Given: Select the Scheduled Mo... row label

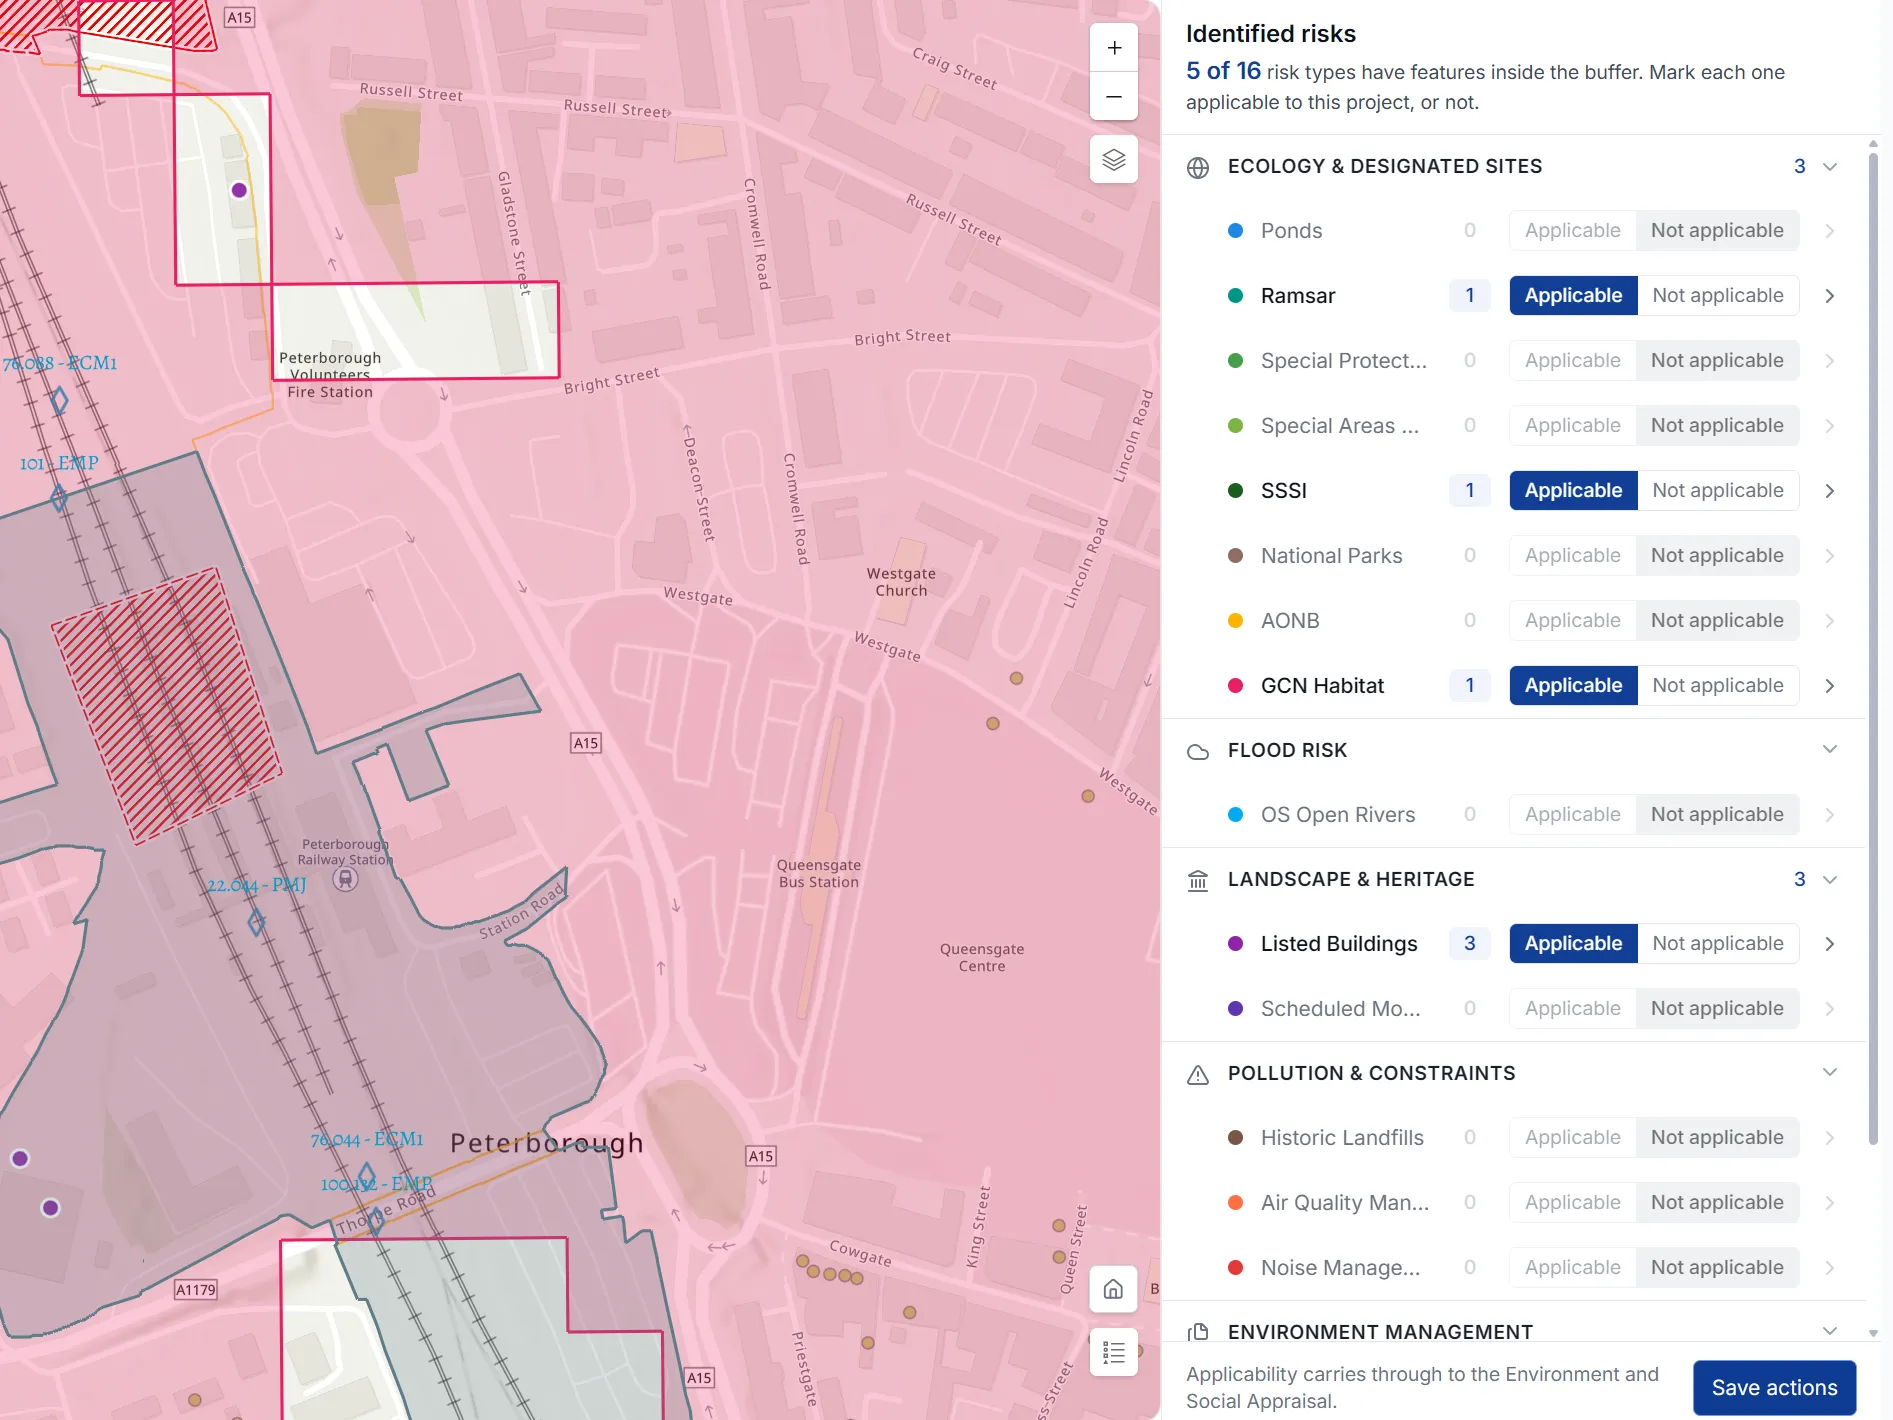Looking at the screenshot, I should tap(1340, 1008).
